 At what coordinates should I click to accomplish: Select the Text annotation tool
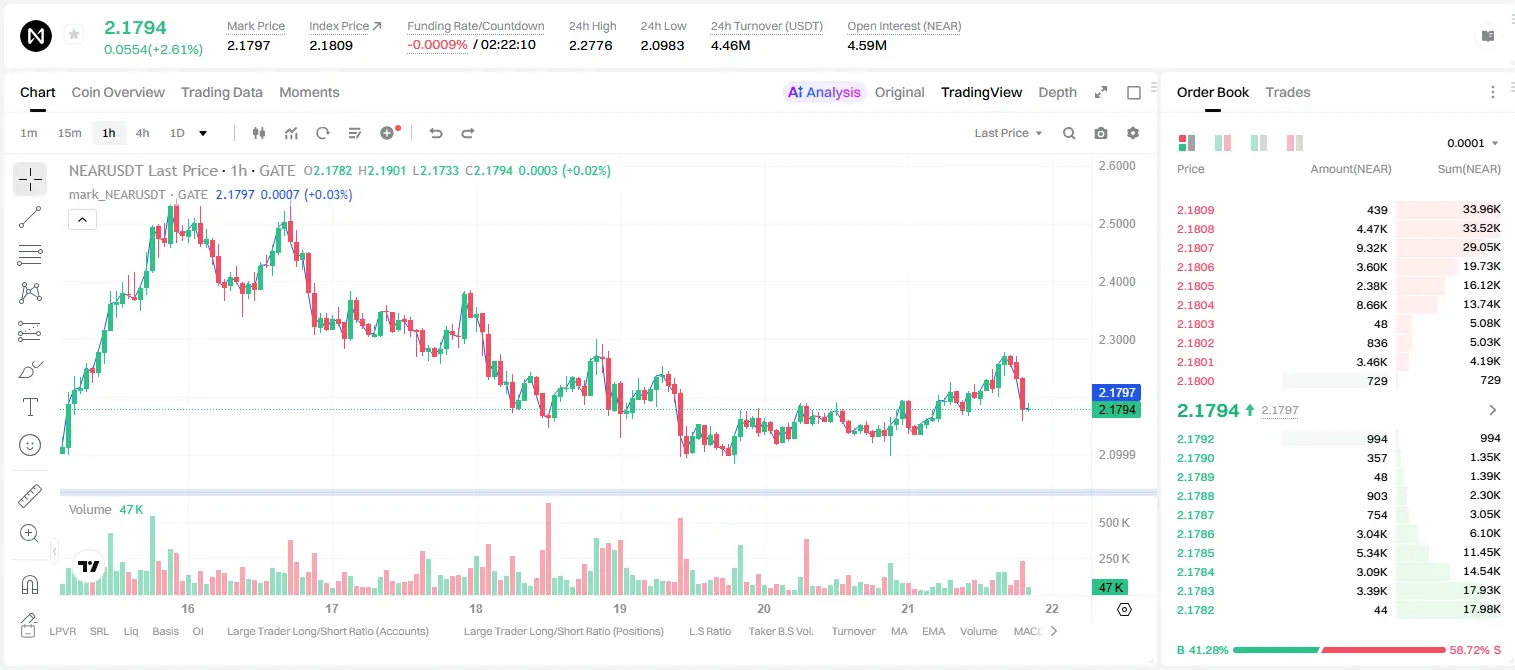[30, 407]
